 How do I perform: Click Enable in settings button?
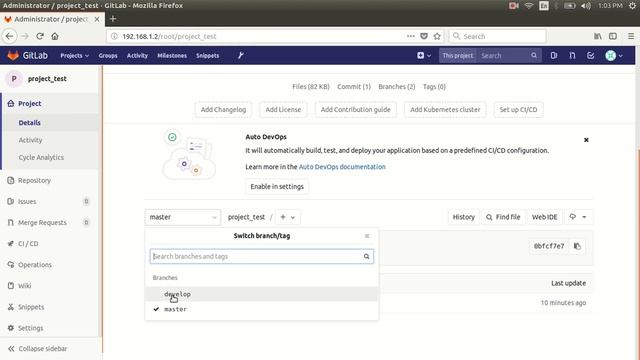(x=277, y=187)
